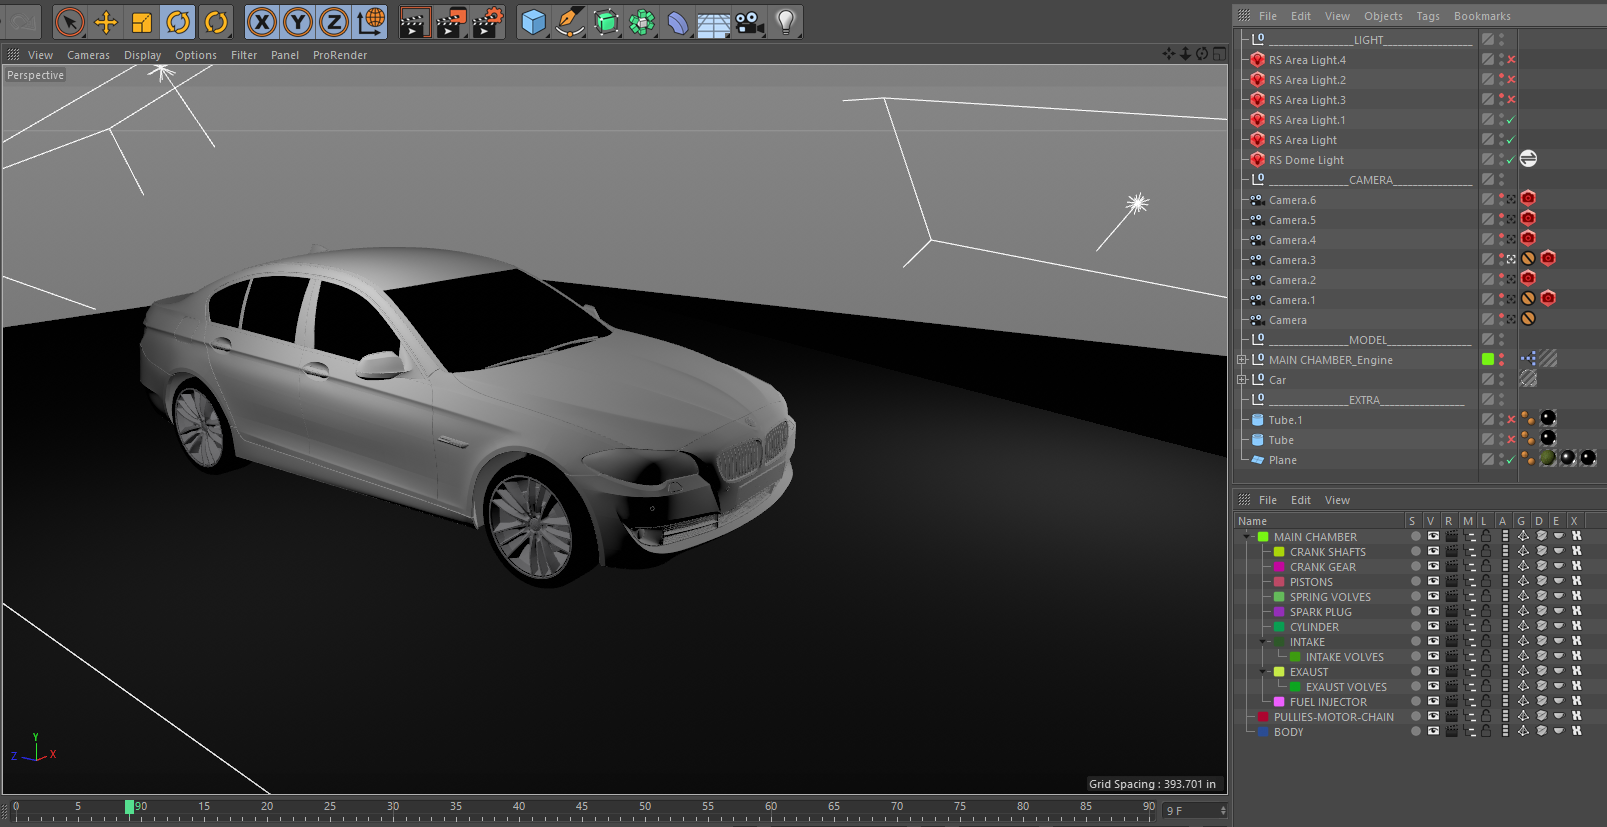Activate the Move tool
The image size is (1607, 827).
pos(106,22)
